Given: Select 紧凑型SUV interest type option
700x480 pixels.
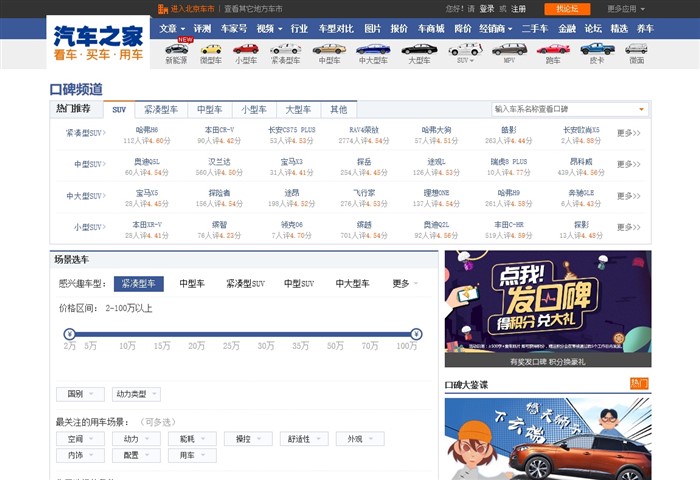Looking at the screenshot, I should (246, 284).
